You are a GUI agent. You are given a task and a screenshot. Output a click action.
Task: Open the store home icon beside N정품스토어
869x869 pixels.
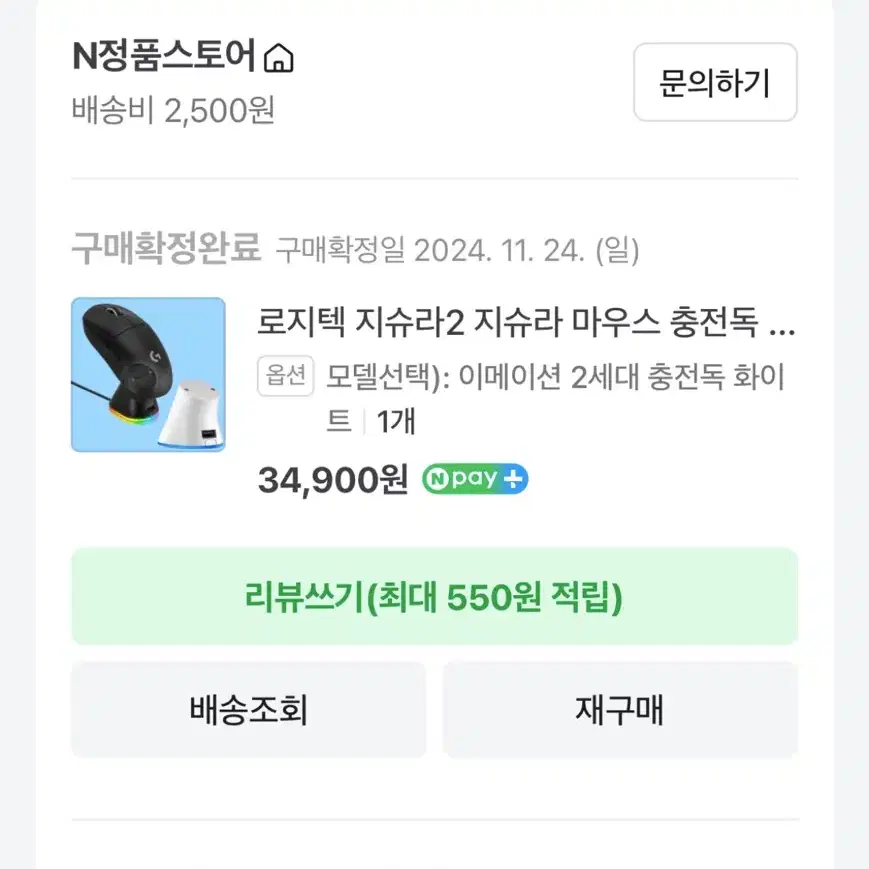click(x=279, y=58)
